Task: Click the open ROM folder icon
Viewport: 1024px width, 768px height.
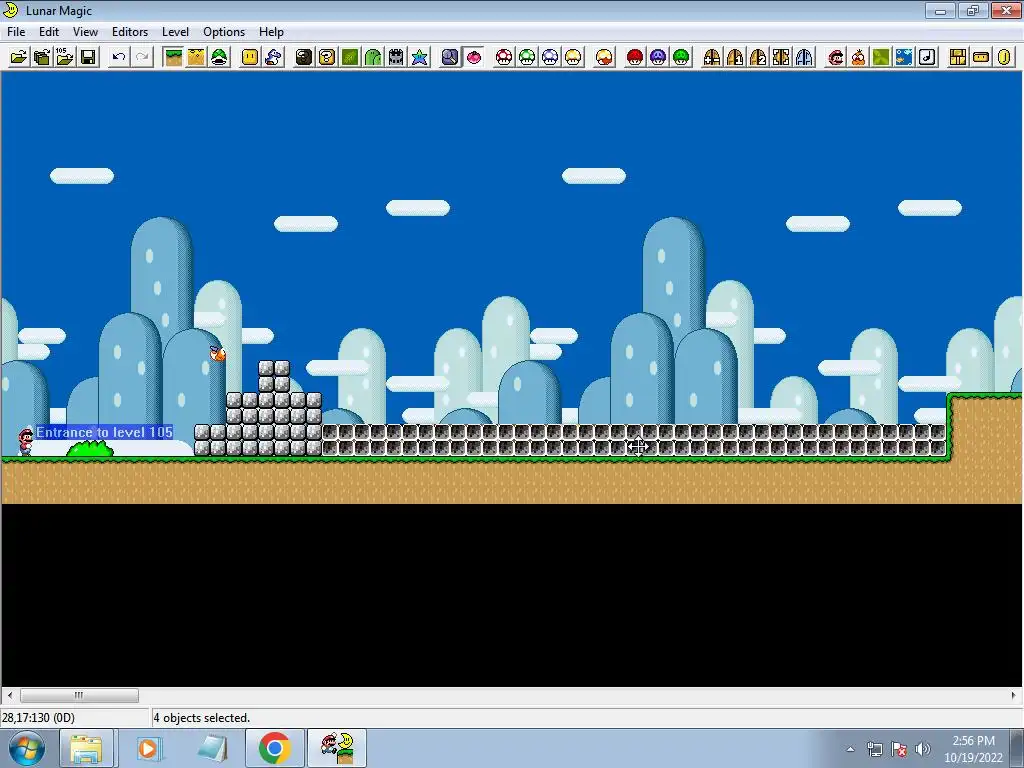Action: pyautogui.click(x=19, y=57)
